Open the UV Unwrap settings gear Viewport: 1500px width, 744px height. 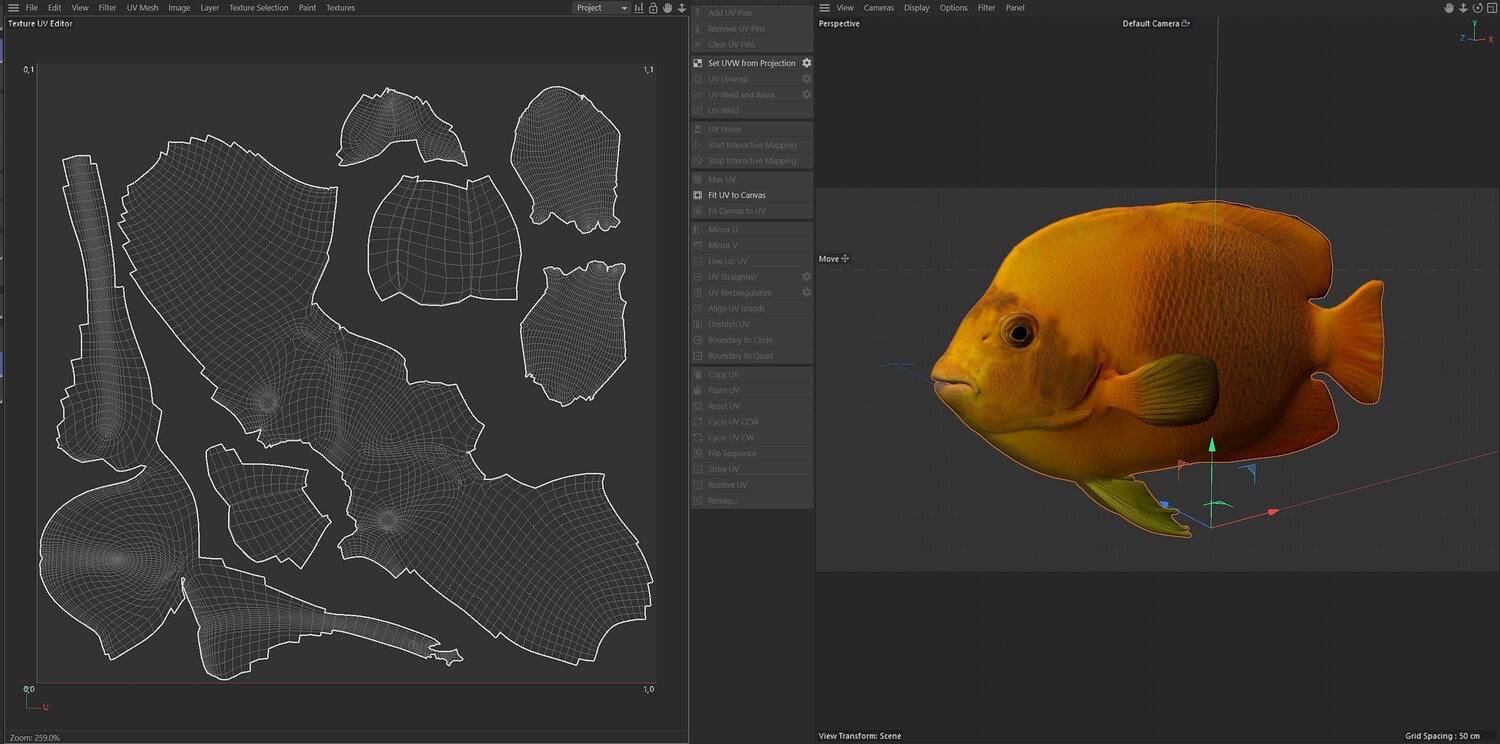(807, 79)
